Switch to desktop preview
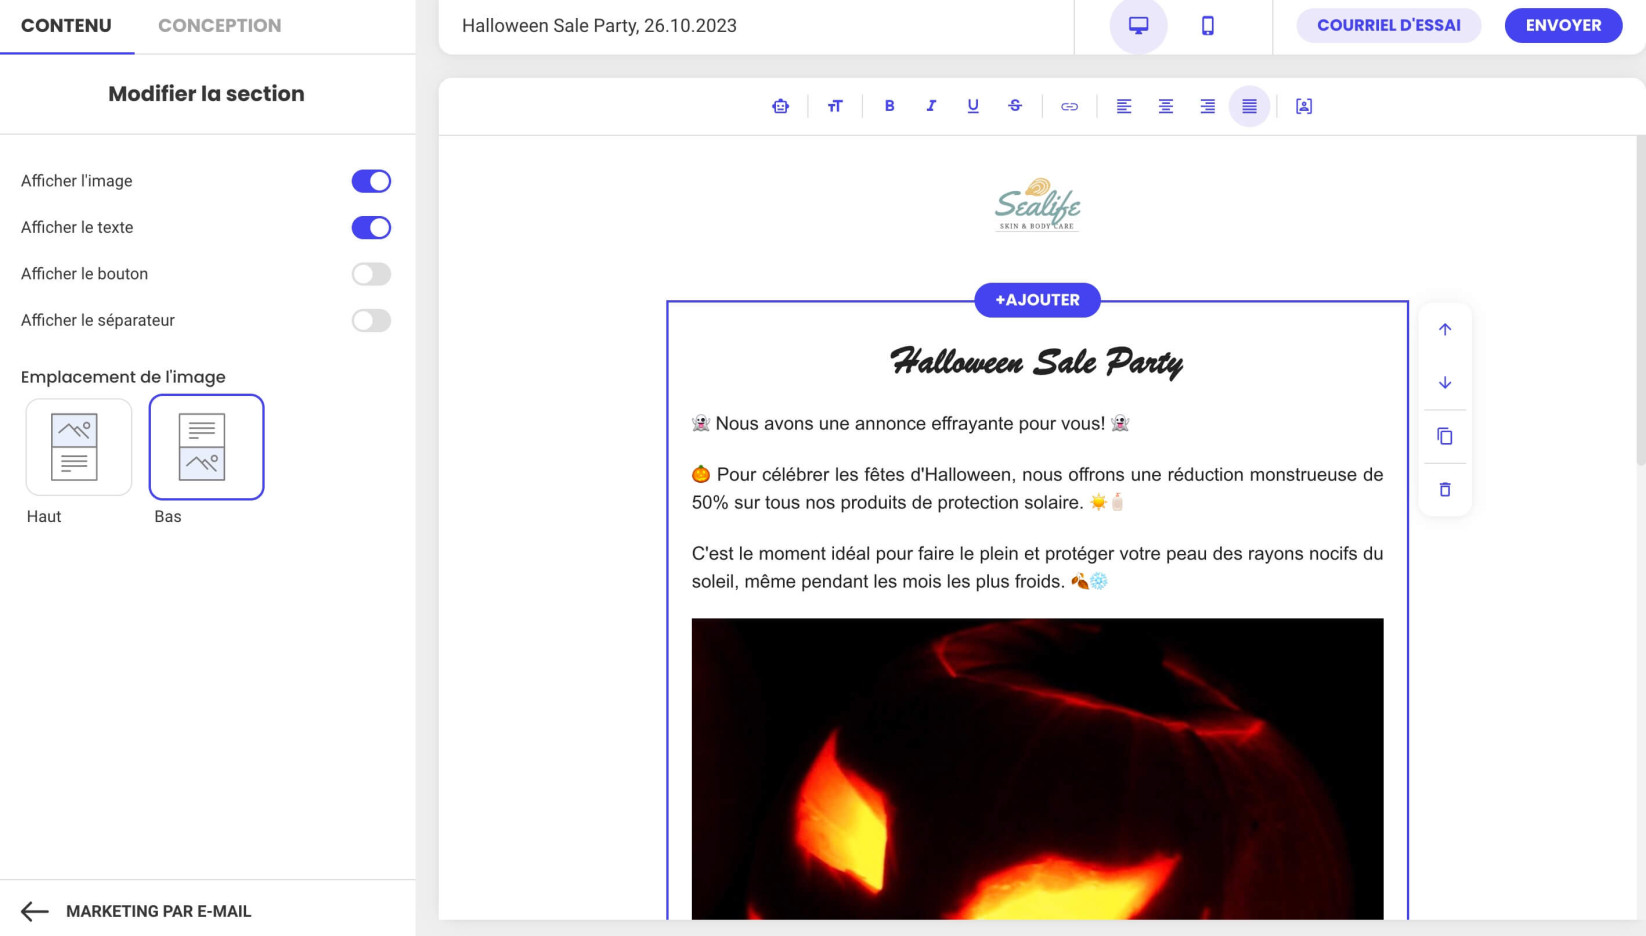This screenshot has height=936, width=1646. [x=1139, y=26]
